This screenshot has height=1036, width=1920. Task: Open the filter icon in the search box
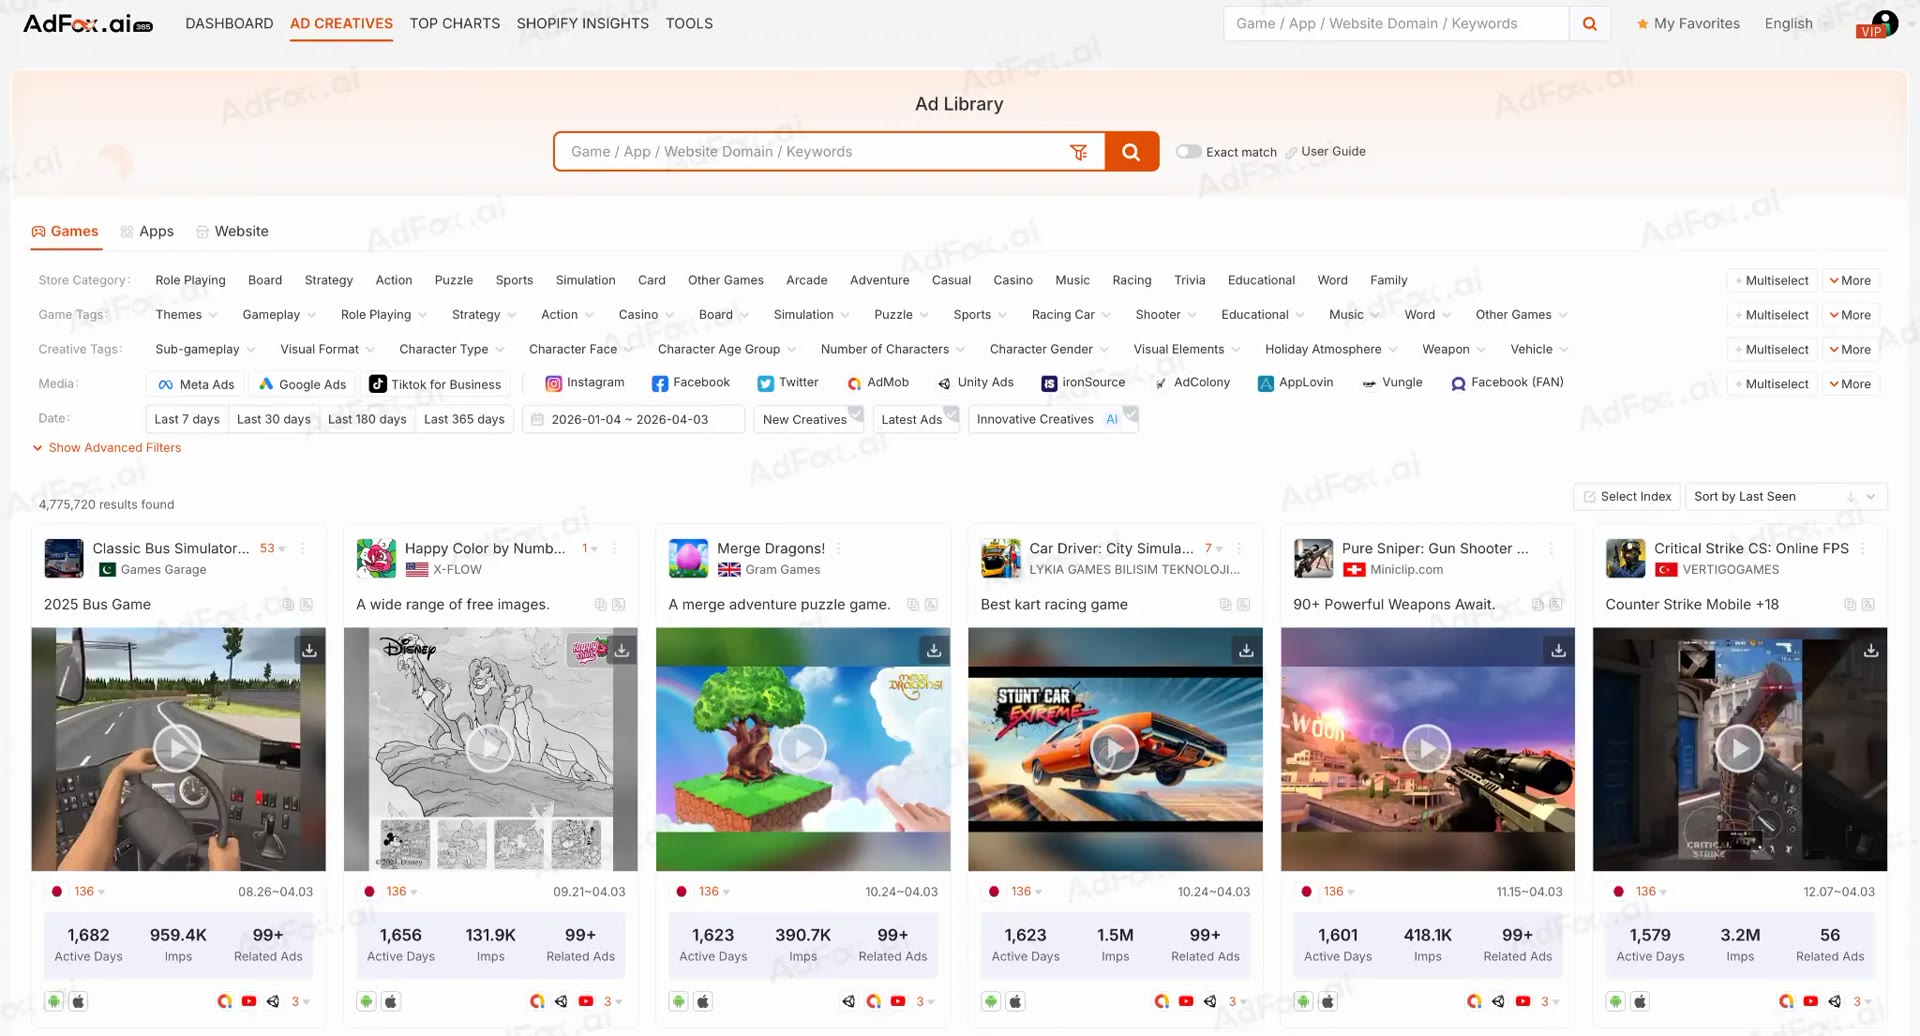pos(1078,152)
